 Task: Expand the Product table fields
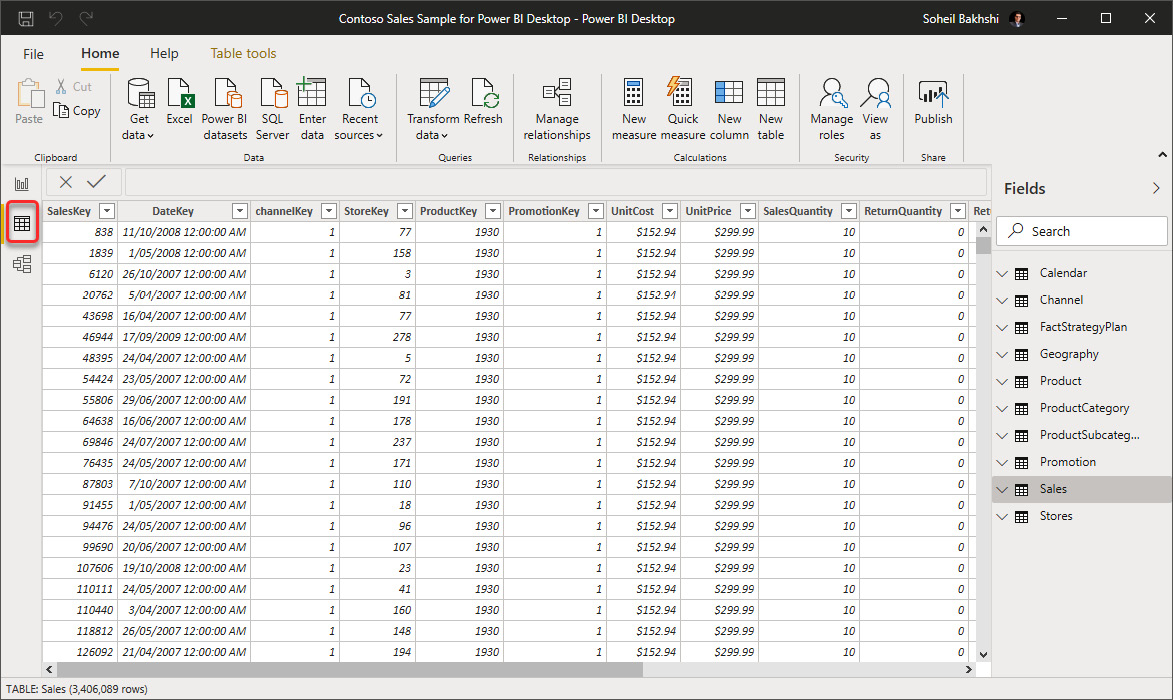(1002, 381)
